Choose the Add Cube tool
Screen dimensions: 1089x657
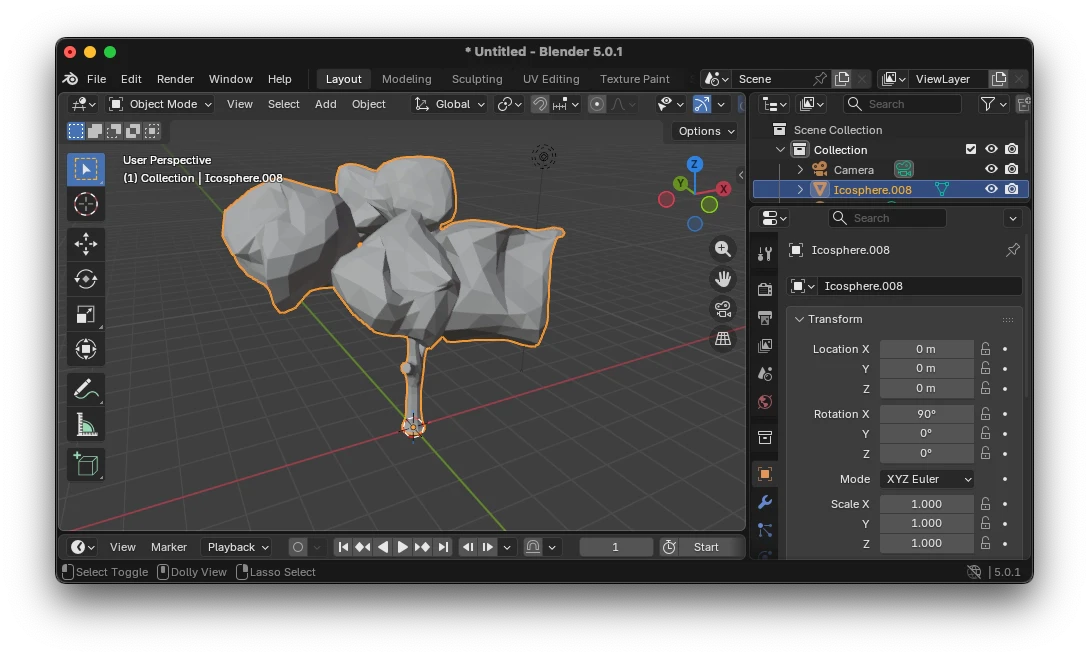pos(86,464)
